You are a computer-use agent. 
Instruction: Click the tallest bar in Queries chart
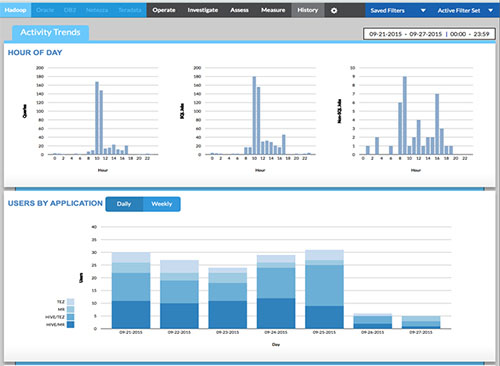(x=97, y=118)
